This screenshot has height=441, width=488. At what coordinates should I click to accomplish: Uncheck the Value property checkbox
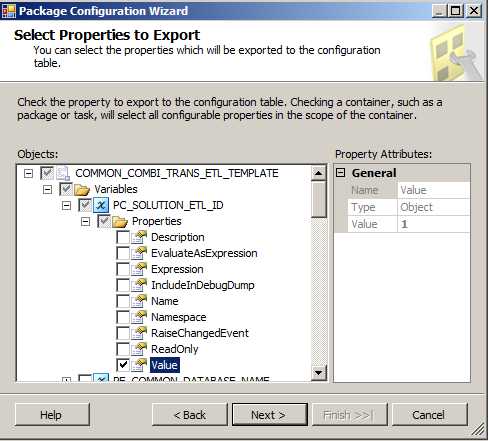123,365
